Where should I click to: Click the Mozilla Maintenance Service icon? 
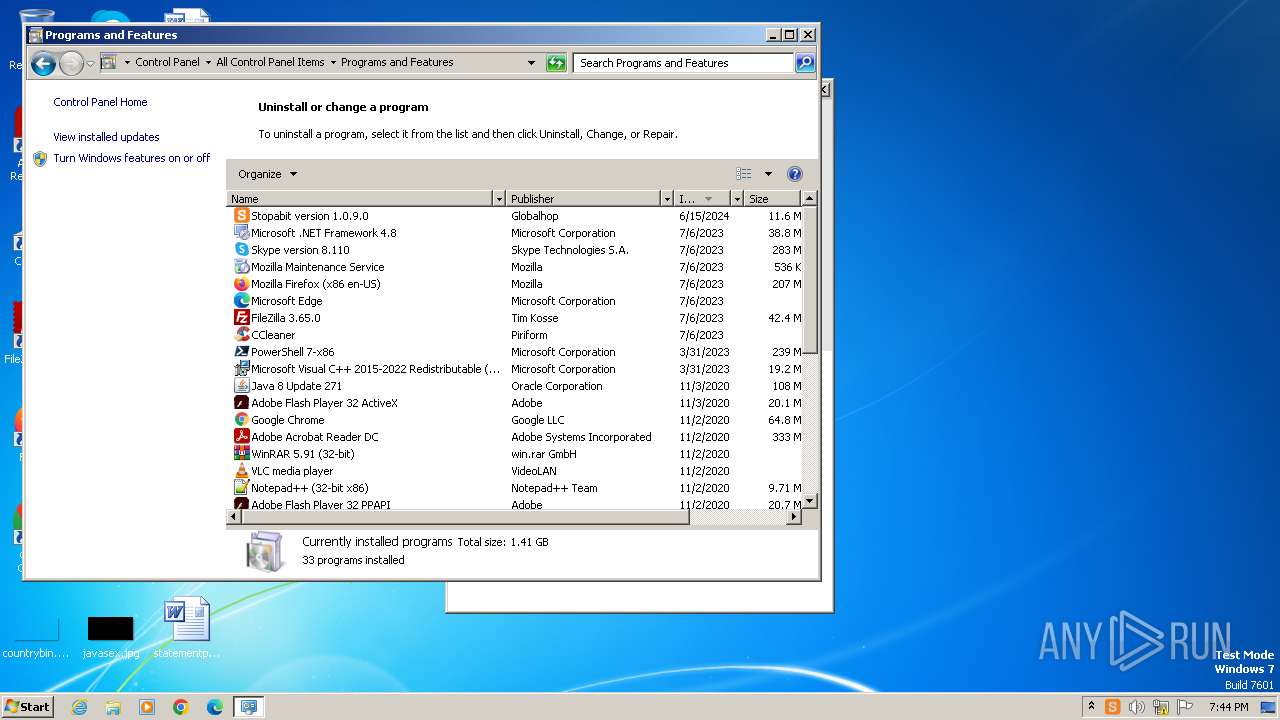pyautogui.click(x=241, y=267)
